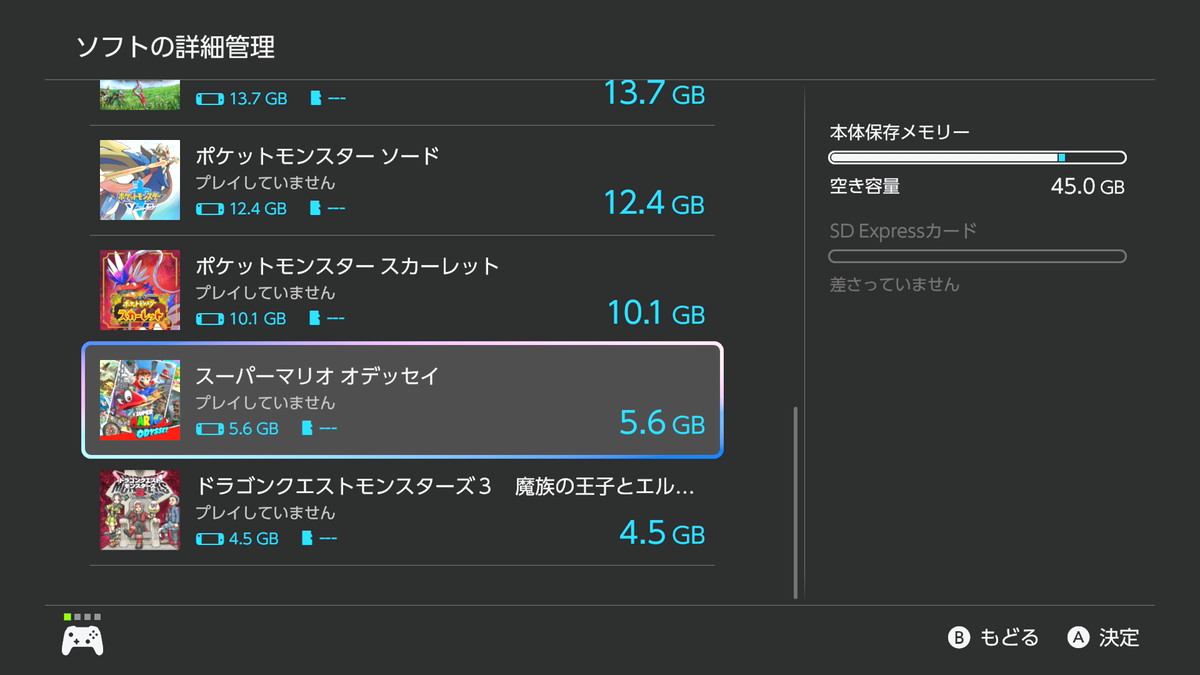Open the Pokémon Scarlet game thumbnail

click(140, 290)
